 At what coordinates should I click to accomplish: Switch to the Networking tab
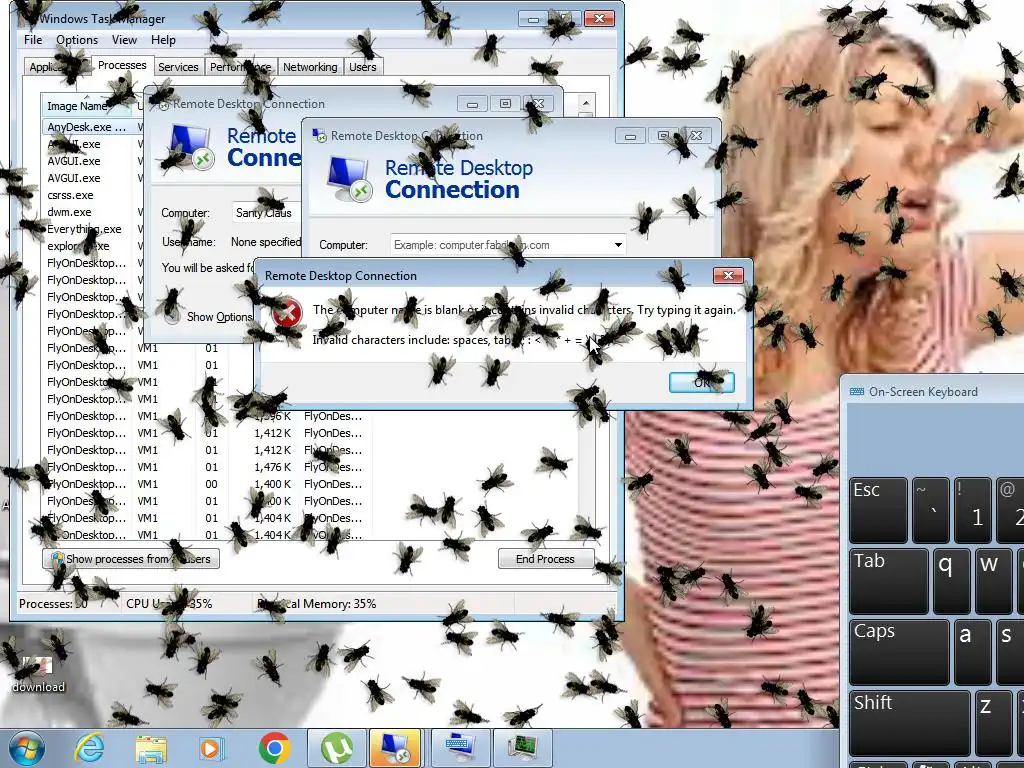click(x=310, y=67)
